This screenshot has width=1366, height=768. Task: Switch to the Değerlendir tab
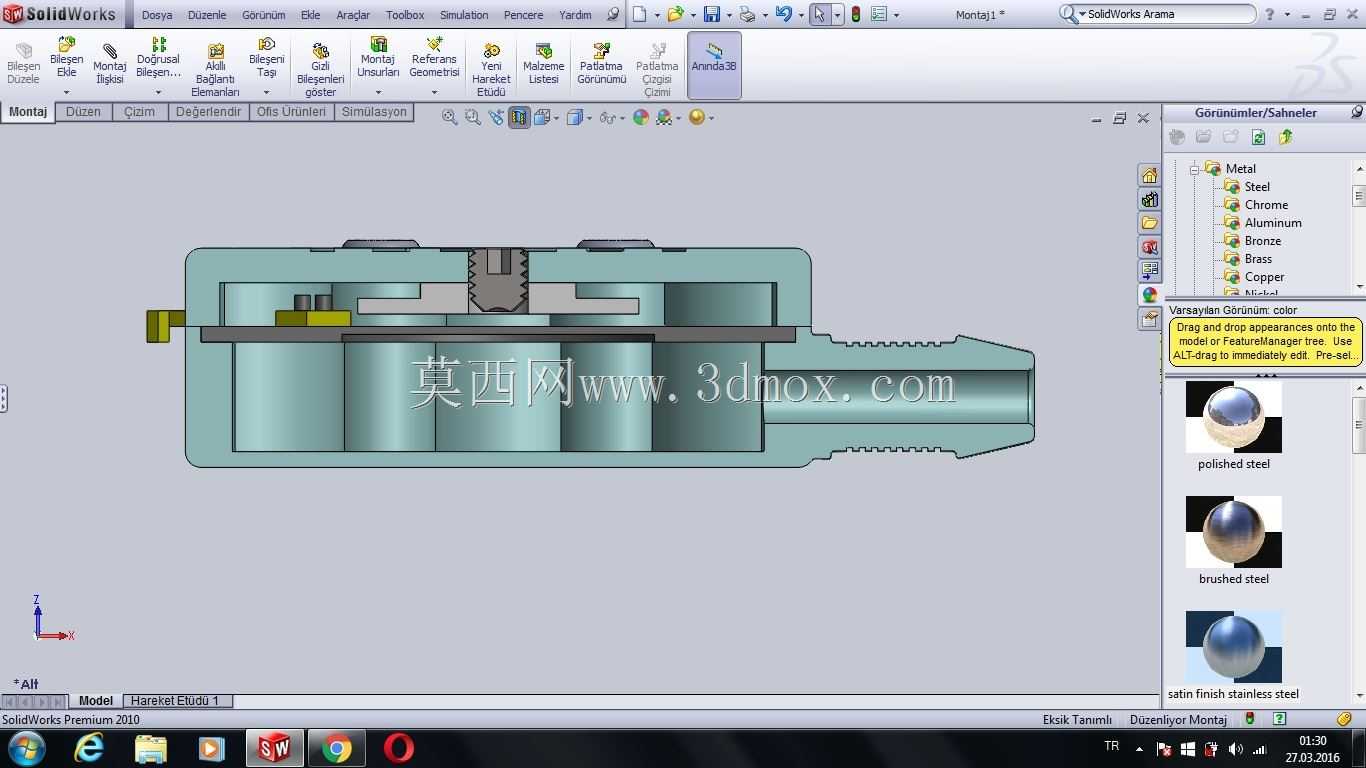click(x=208, y=112)
